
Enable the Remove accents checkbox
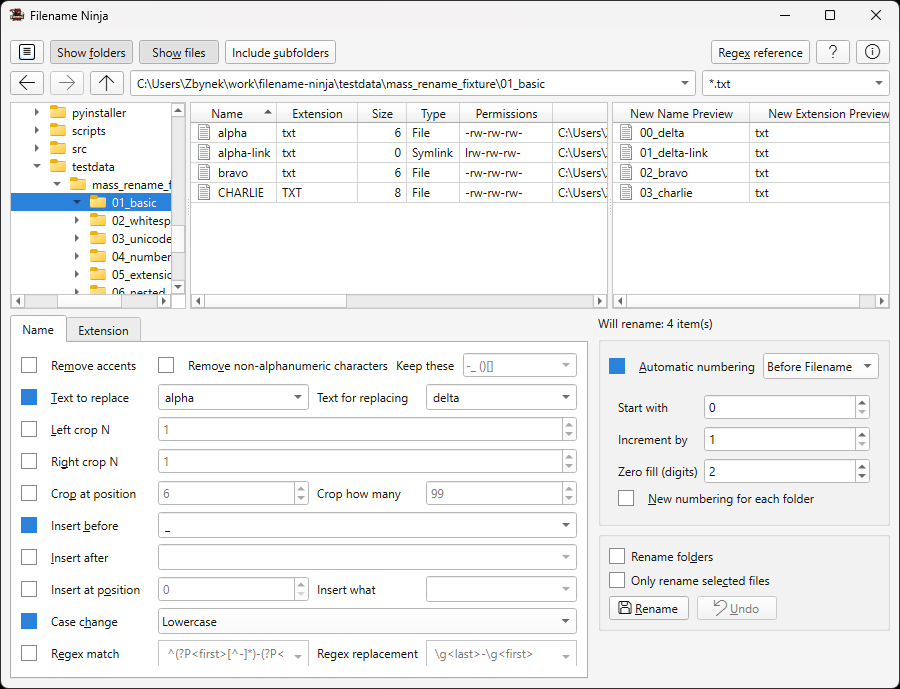click(28, 365)
